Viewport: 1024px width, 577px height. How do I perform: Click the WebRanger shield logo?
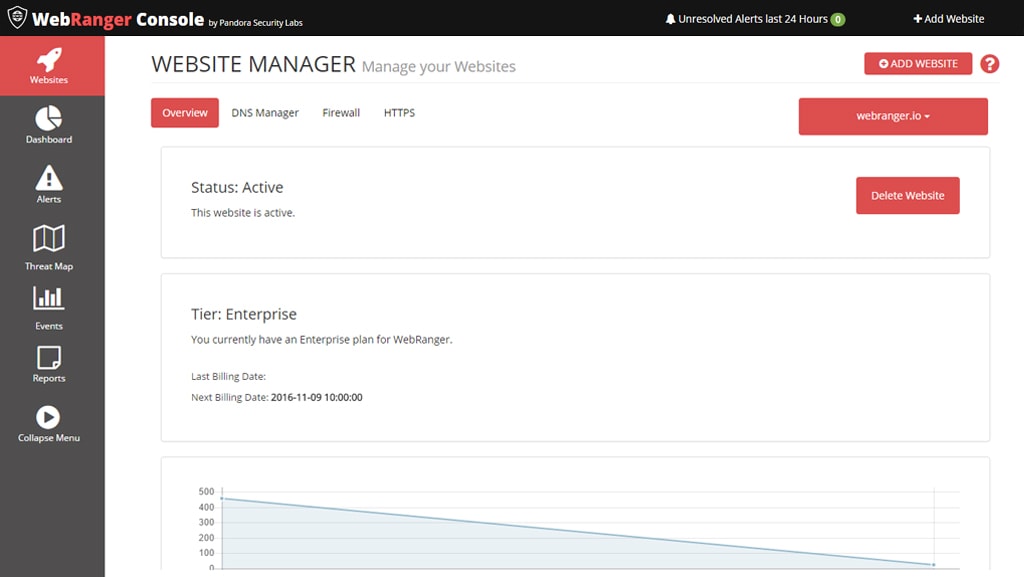[16, 18]
